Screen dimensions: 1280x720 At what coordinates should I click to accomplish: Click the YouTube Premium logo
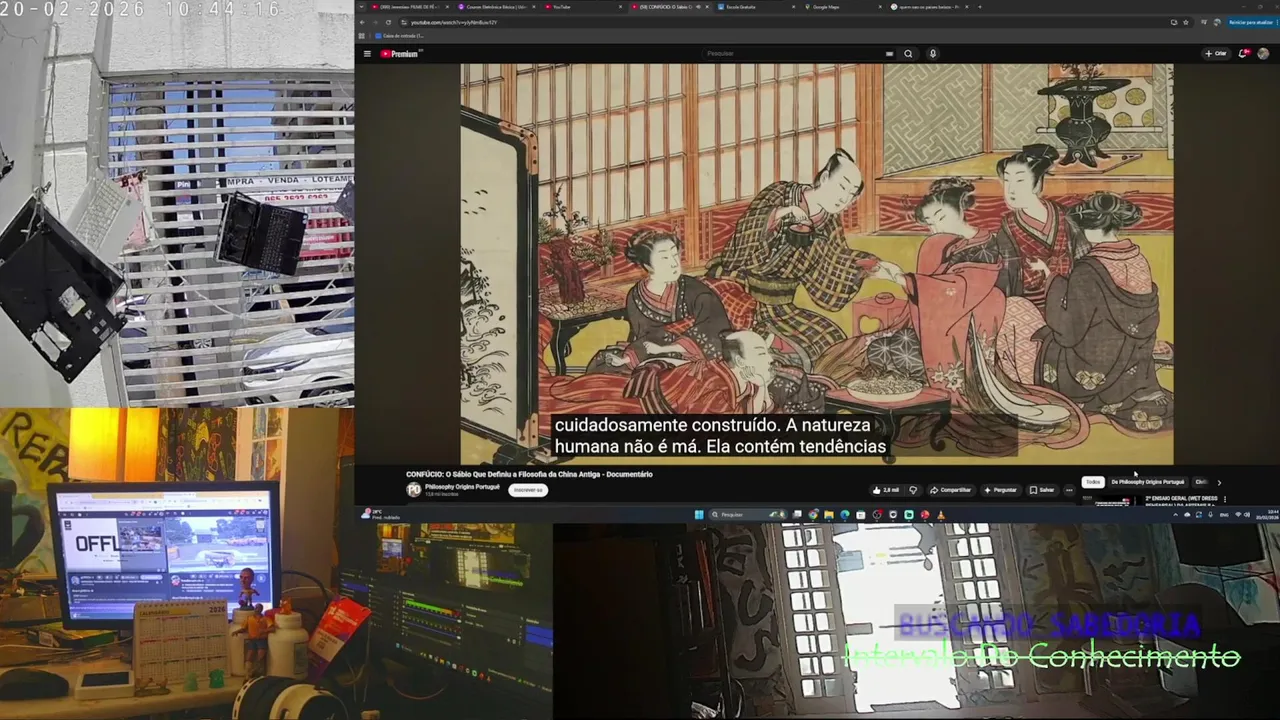[x=400, y=54]
